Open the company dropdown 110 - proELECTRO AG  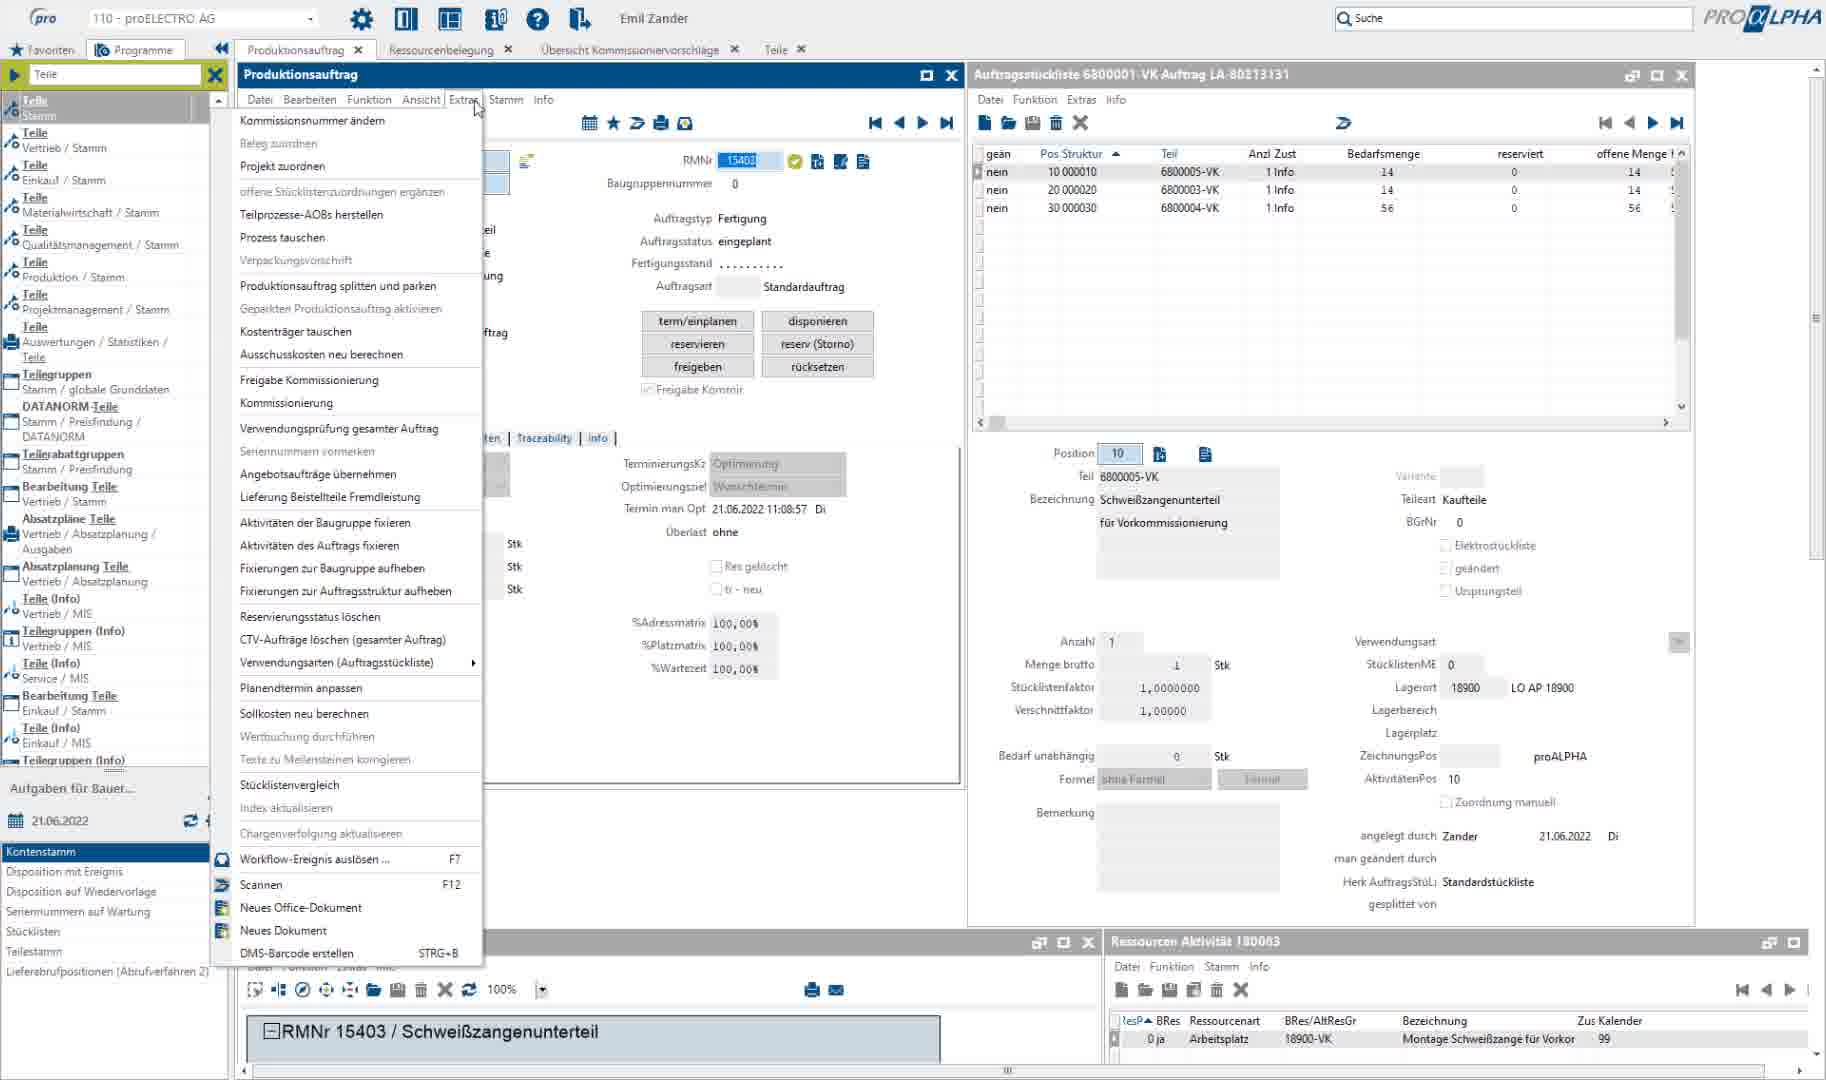[309, 19]
